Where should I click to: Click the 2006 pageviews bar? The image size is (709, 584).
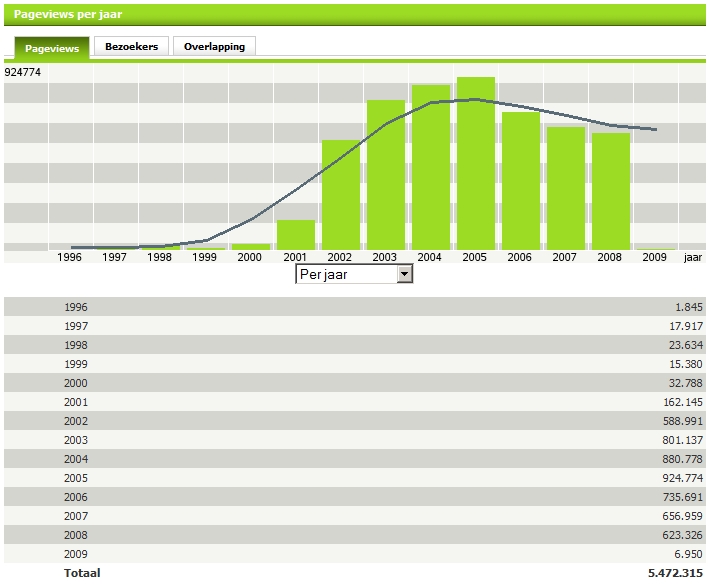(521, 181)
